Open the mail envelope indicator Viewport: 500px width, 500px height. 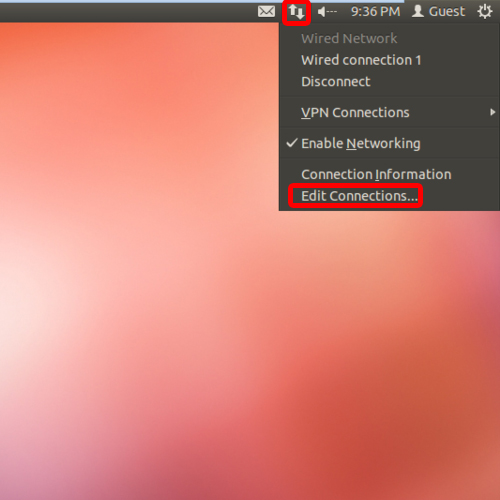266,12
